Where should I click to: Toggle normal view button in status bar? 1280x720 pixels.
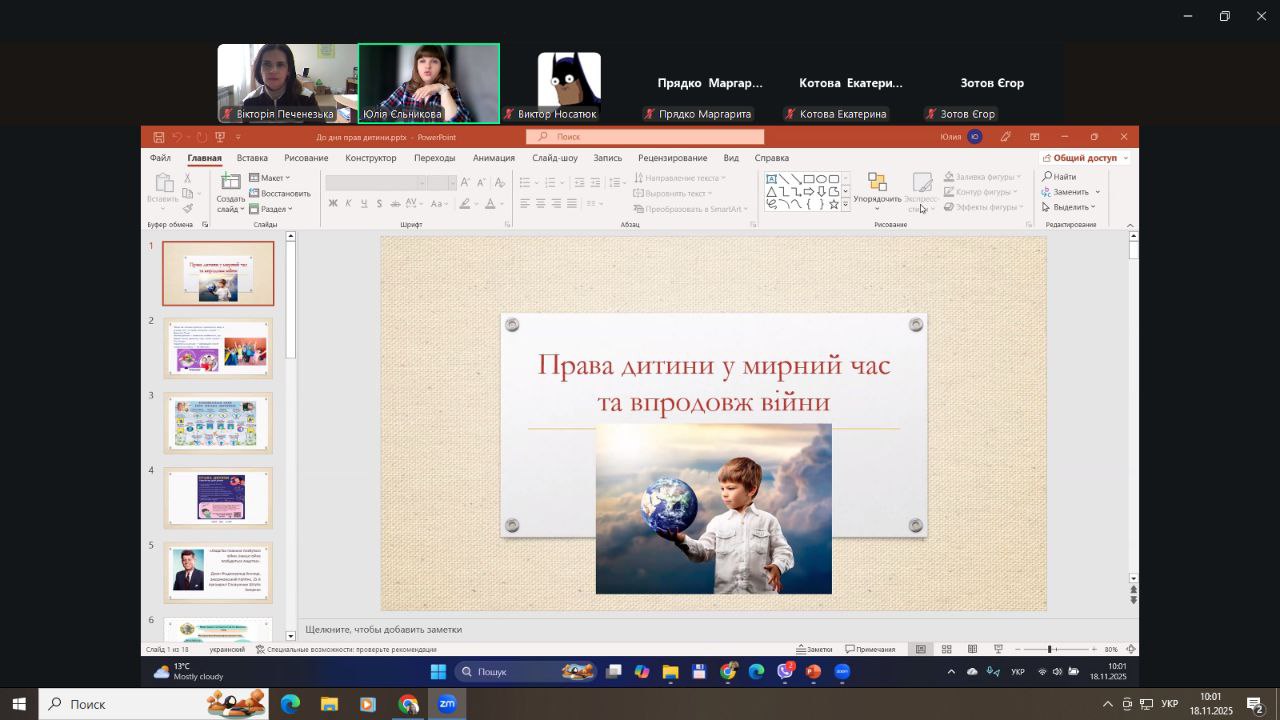[x=921, y=650]
